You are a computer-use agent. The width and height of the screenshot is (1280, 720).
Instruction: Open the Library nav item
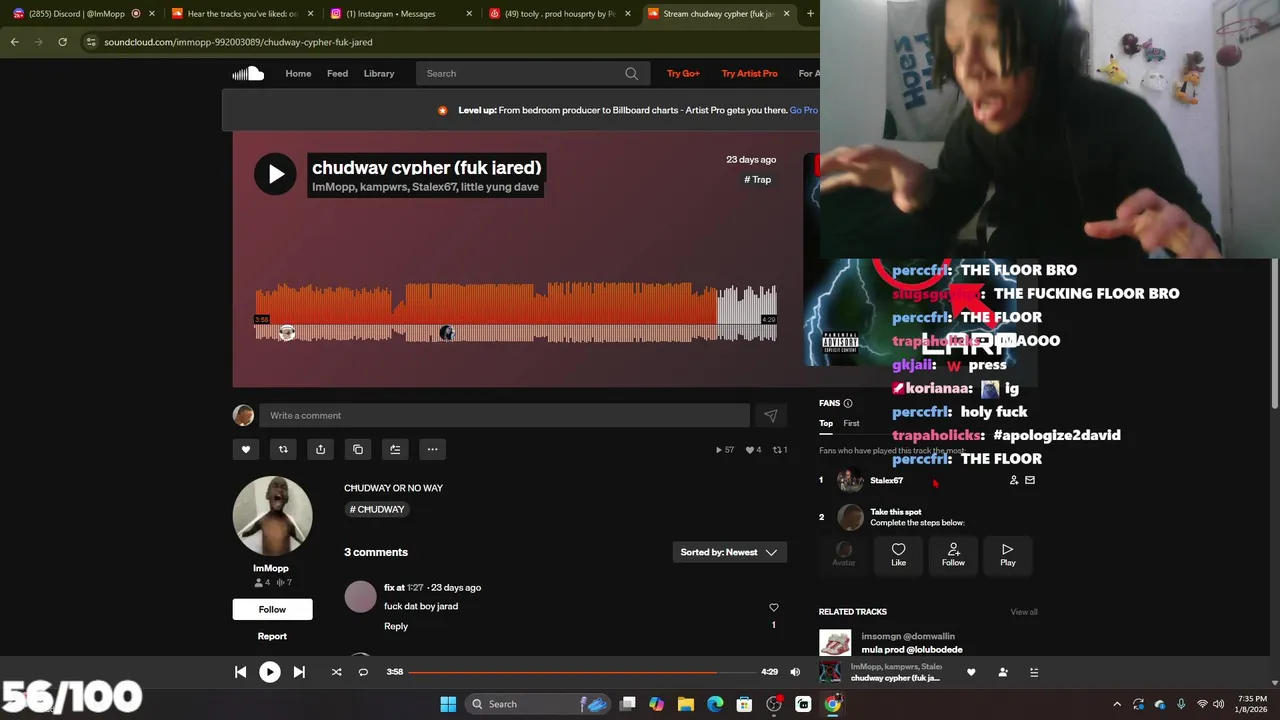coord(379,73)
